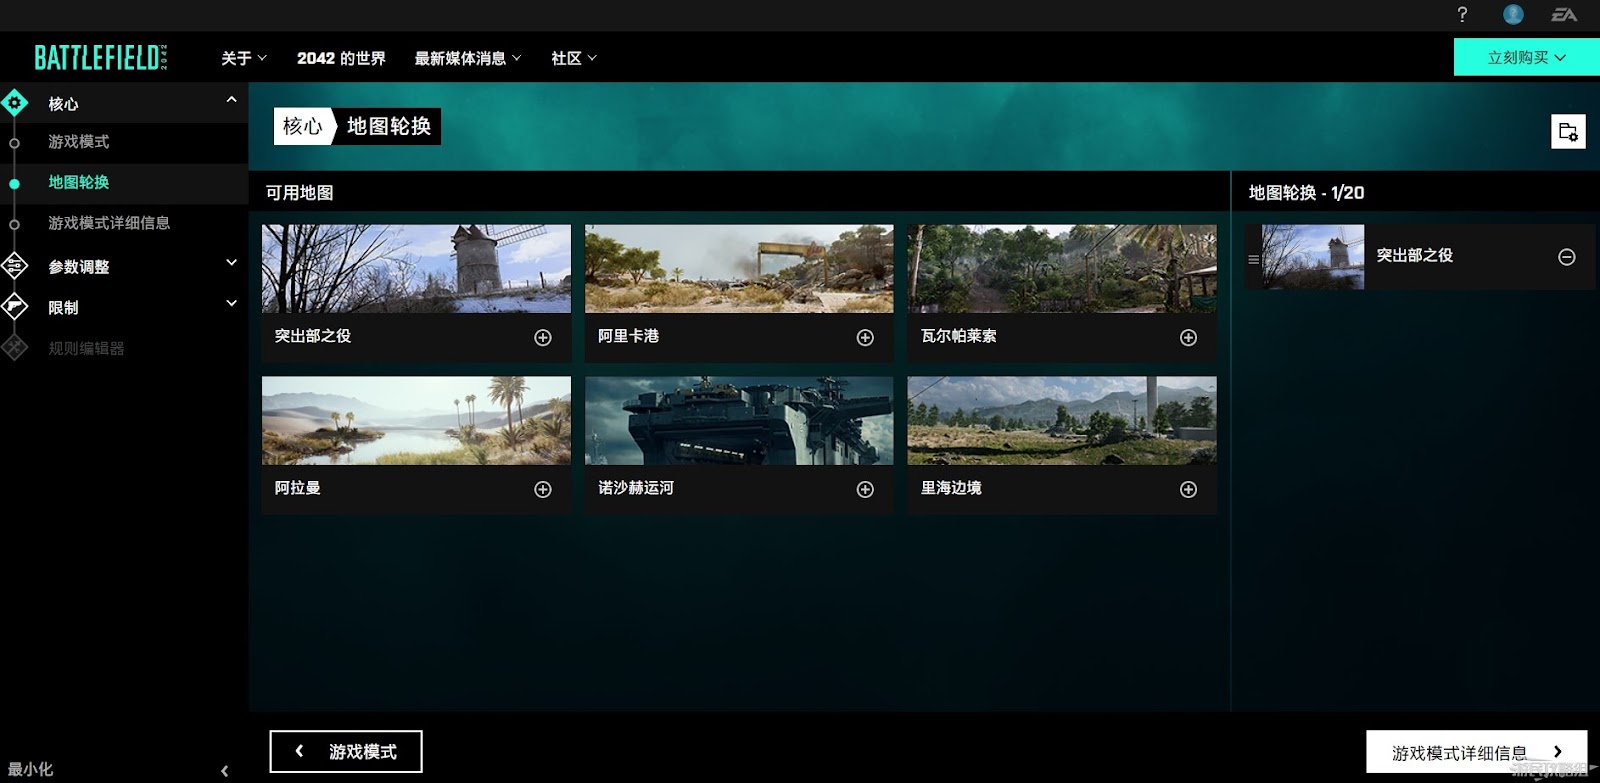Viewport: 1600px width, 783px height.
Task: Add 里海边境 map with plus icon
Action: point(1188,489)
